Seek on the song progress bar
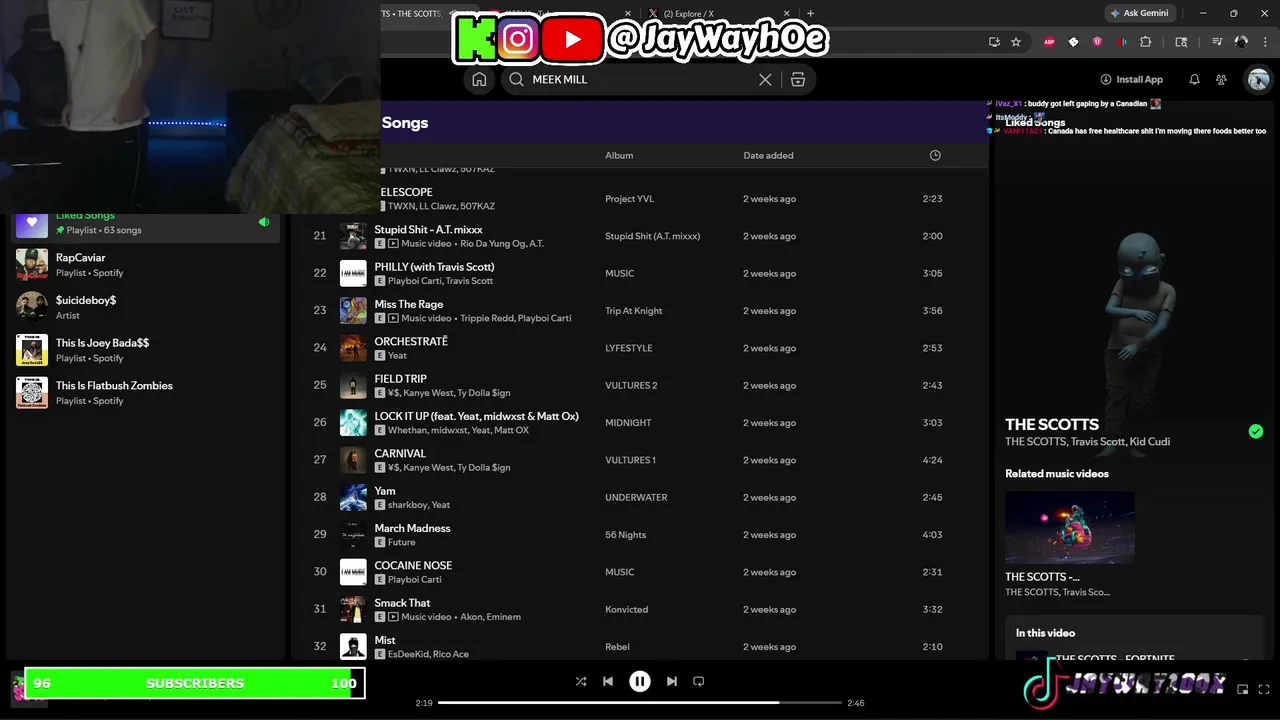 [640, 703]
